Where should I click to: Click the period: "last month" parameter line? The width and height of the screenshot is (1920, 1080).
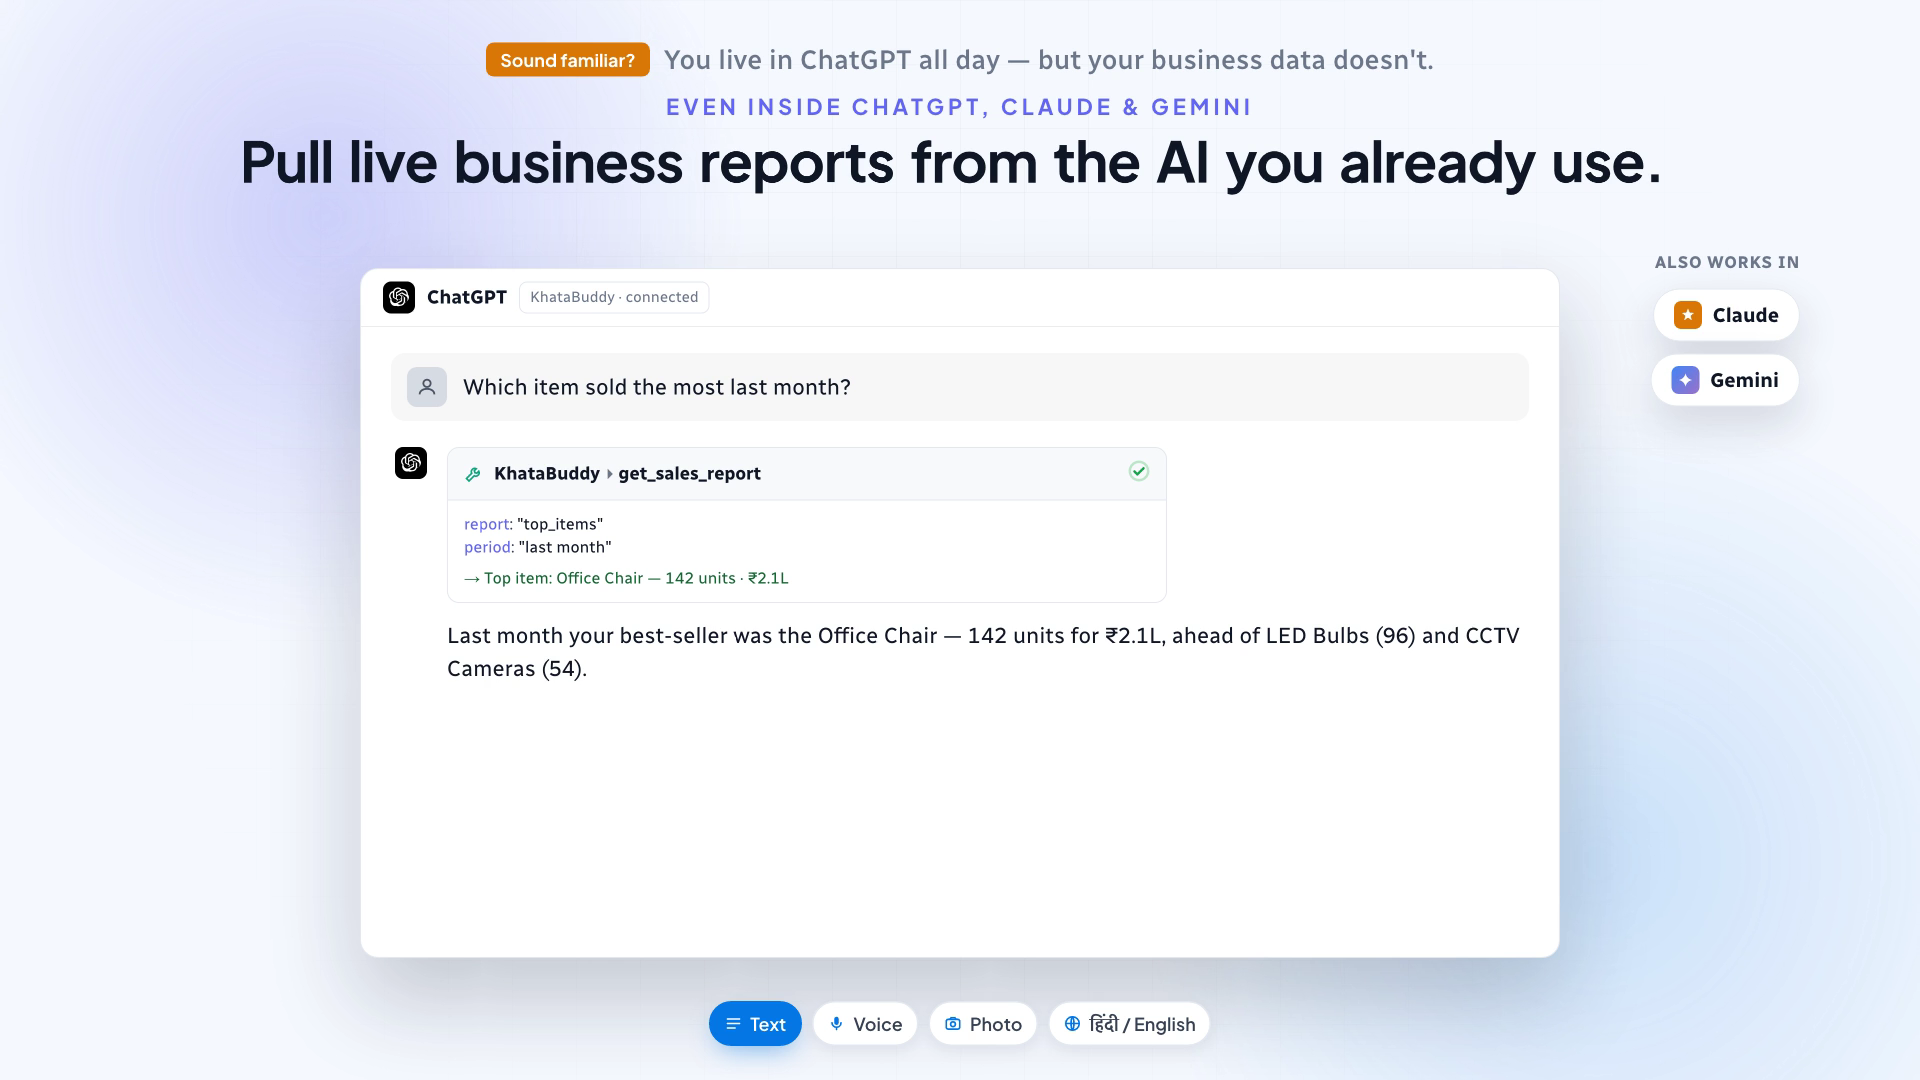[538, 547]
